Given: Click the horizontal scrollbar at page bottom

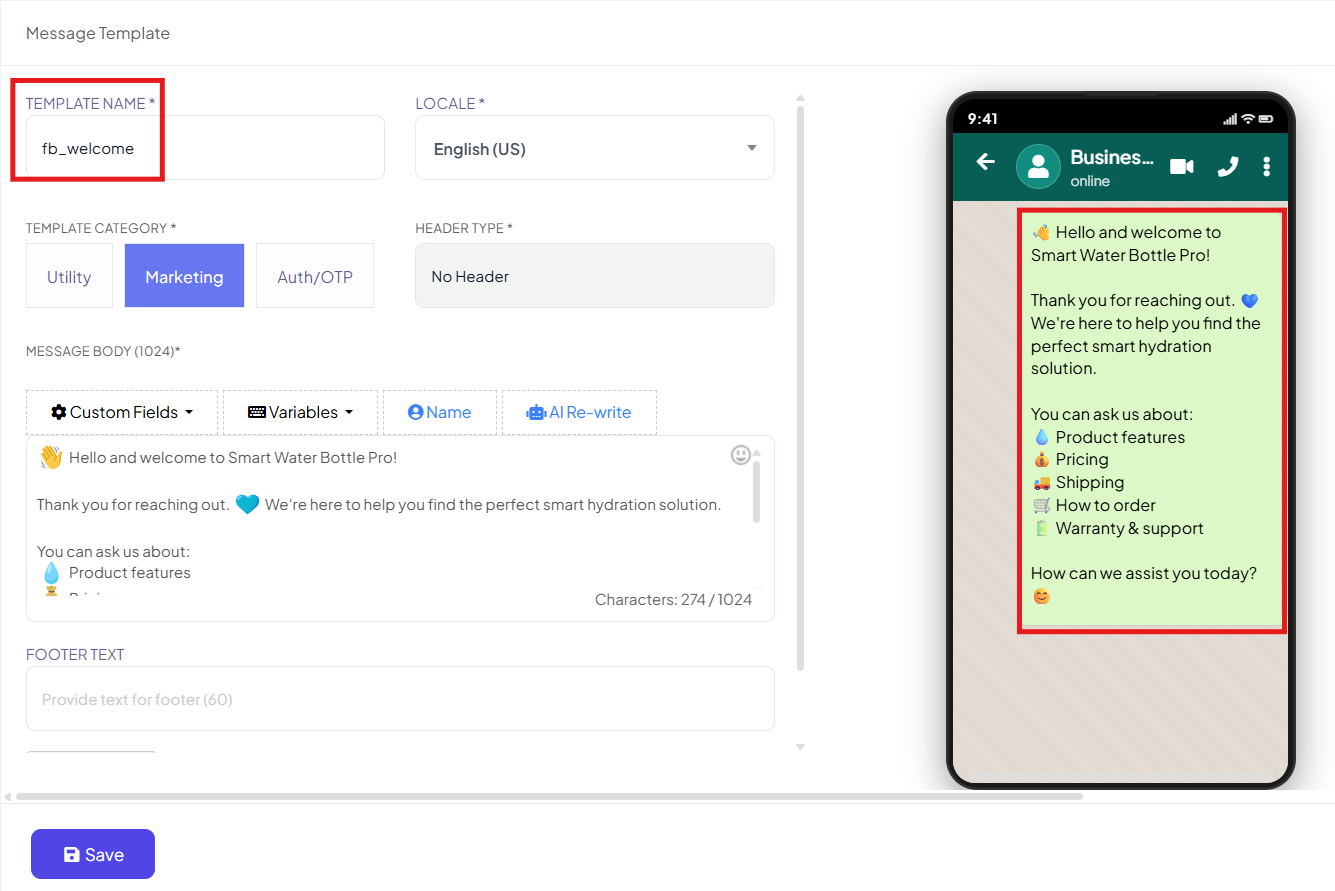Looking at the screenshot, I should click(549, 797).
